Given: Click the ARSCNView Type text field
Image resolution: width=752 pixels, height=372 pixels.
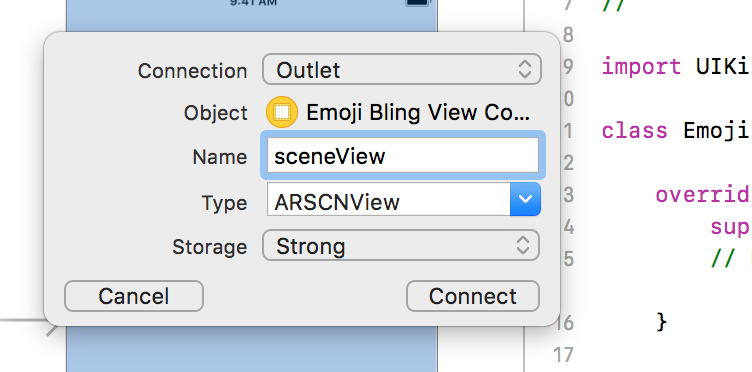Looking at the screenshot, I should pos(388,199).
